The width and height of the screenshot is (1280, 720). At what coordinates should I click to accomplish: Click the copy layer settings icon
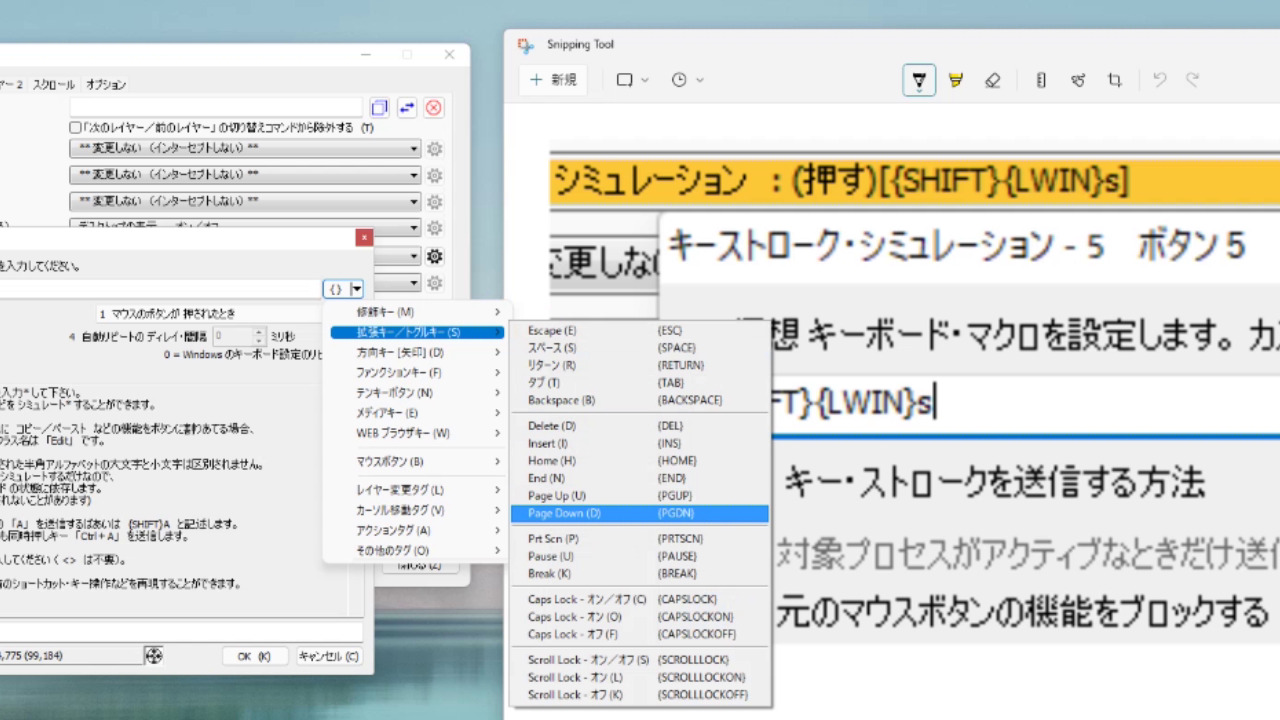coord(379,107)
